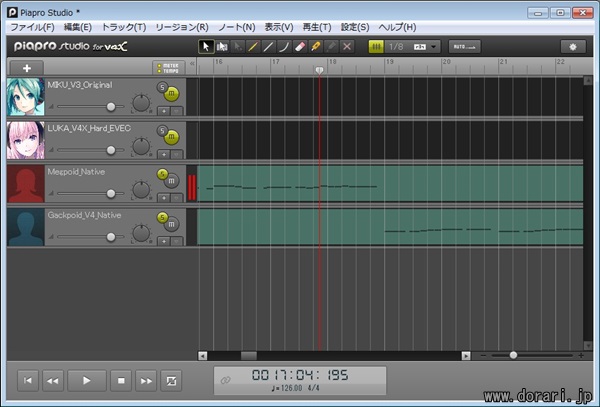The image size is (600, 407).
Task: Start playback with the play button
Action: tap(87, 381)
